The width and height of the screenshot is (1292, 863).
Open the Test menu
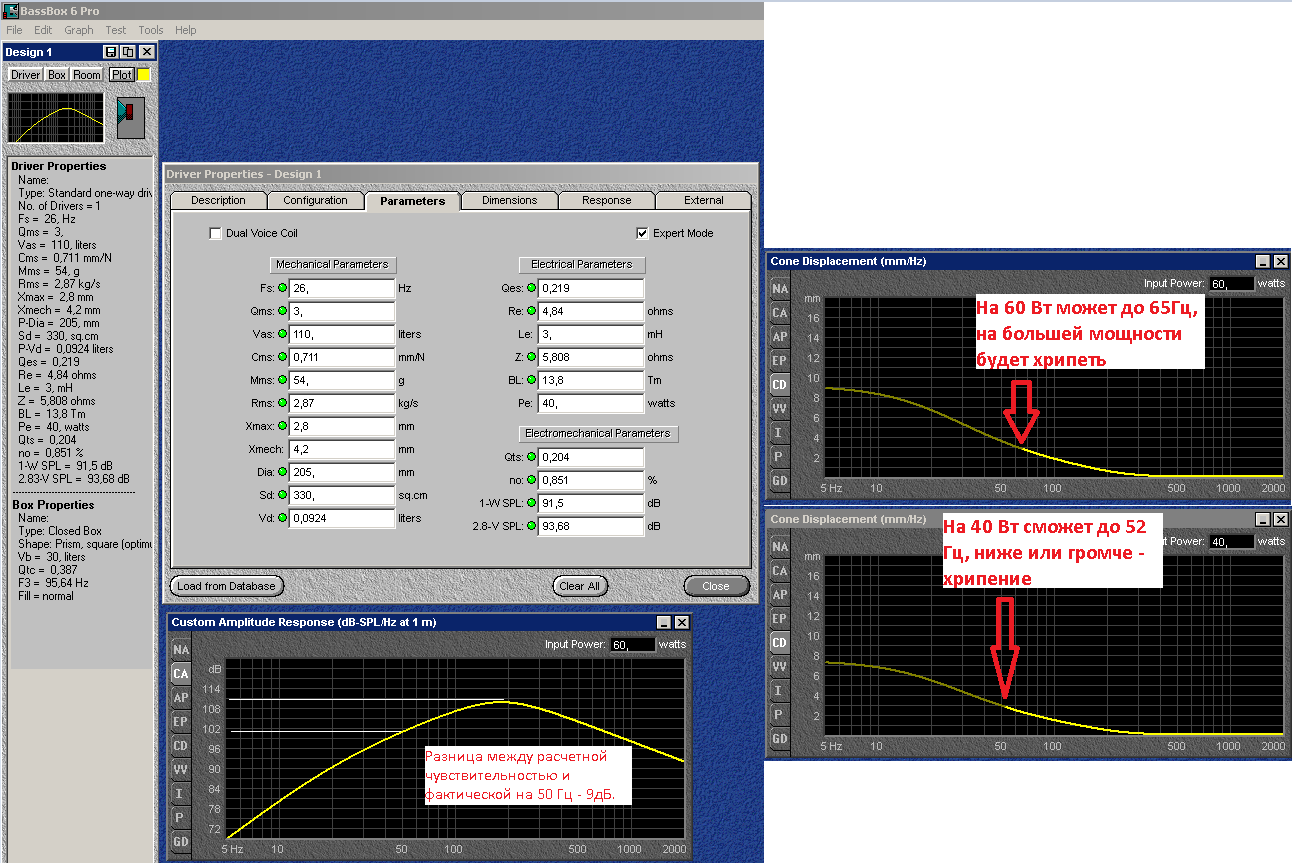point(116,30)
